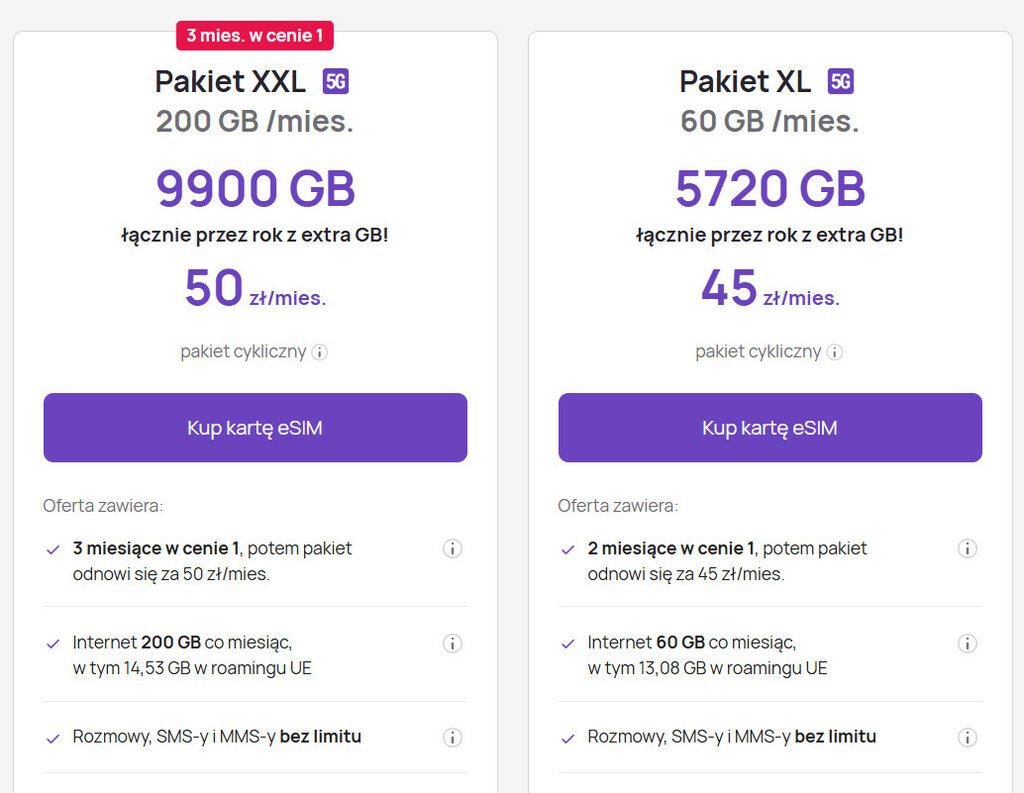Show info about XXL Internet 200 GB
Image resolution: width=1024 pixels, height=793 pixels.
tap(452, 643)
